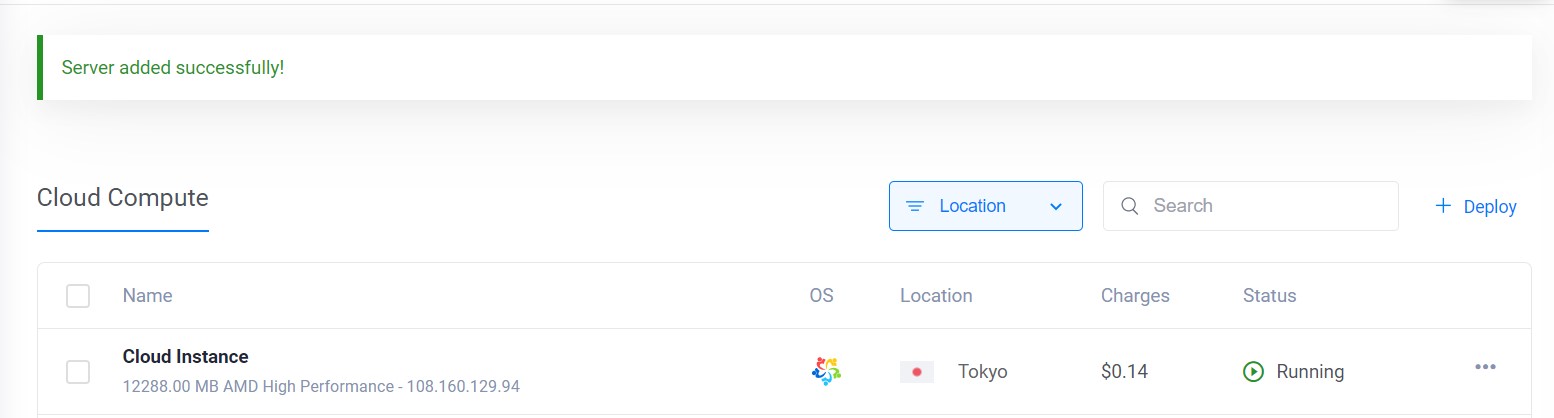
Task: Click the Charges column header
Action: [x=1135, y=296]
